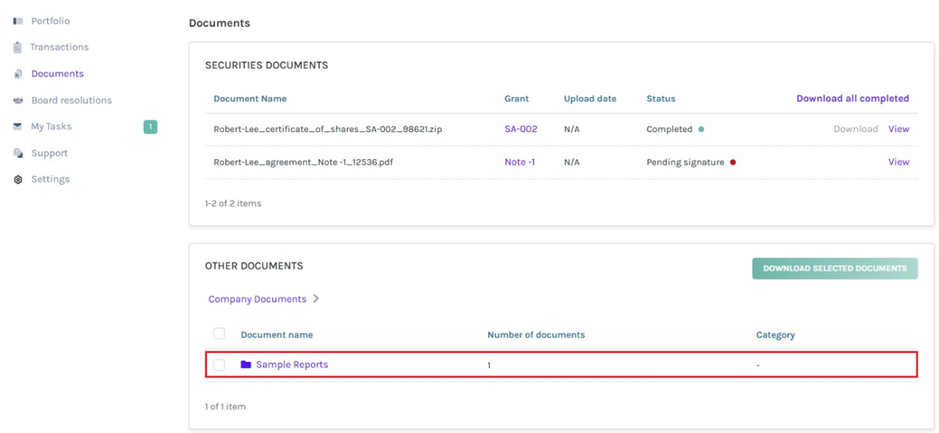Click the Grant column header
Screen dimensions: 939x433
517,98
